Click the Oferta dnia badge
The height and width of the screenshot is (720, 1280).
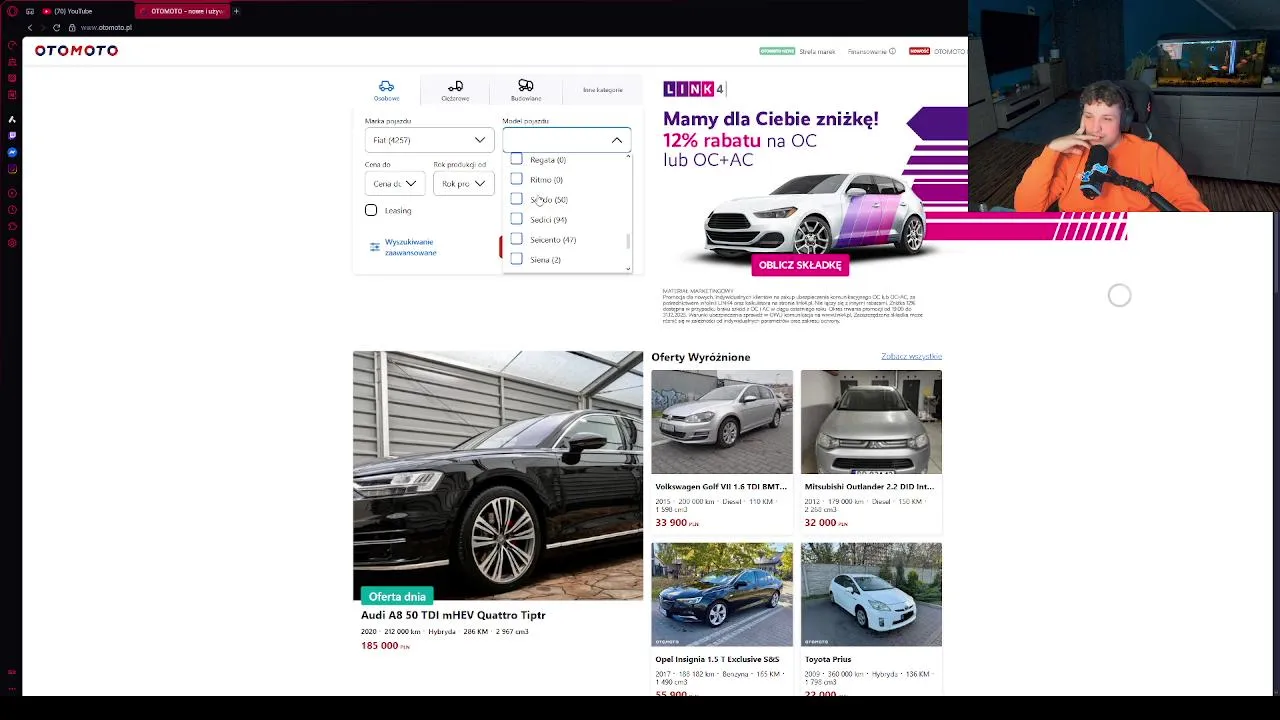[397, 596]
